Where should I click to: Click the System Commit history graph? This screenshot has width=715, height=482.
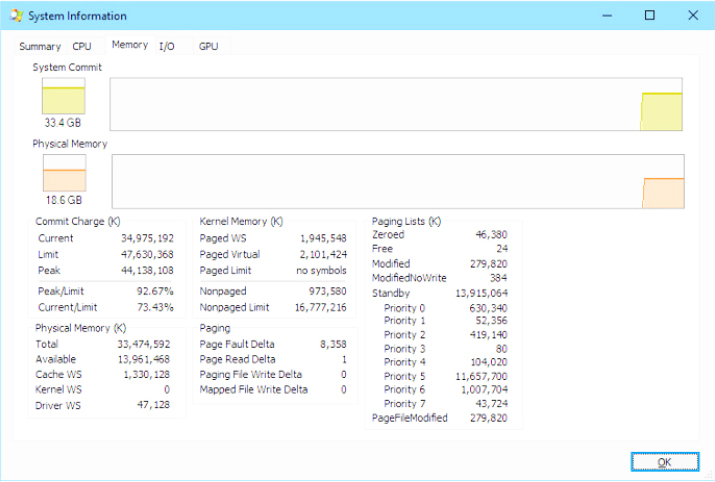point(395,104)
